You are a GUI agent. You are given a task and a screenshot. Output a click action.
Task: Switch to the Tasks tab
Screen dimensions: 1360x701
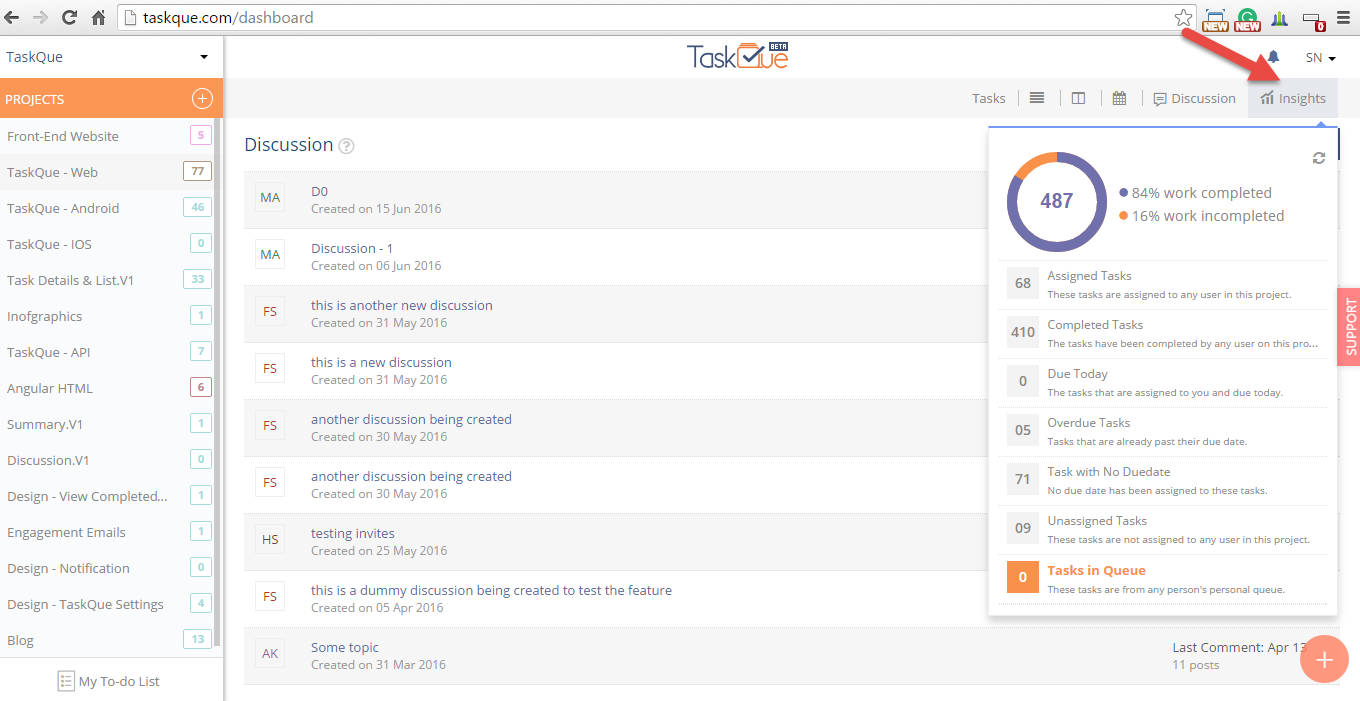(x=988, y=97)
